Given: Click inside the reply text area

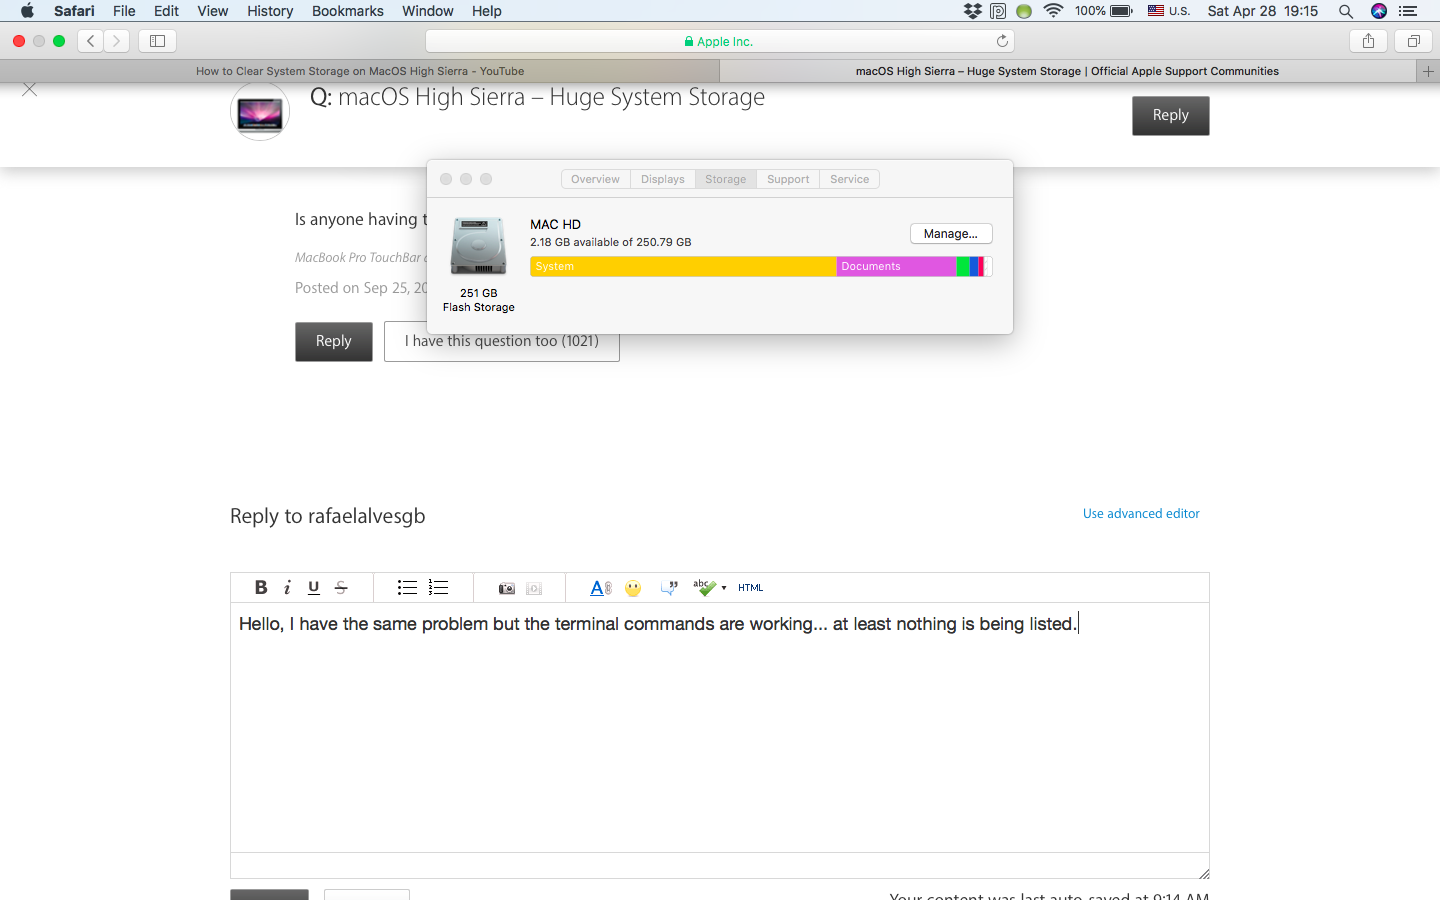Looking at the screenshot, I should [720, 727].
